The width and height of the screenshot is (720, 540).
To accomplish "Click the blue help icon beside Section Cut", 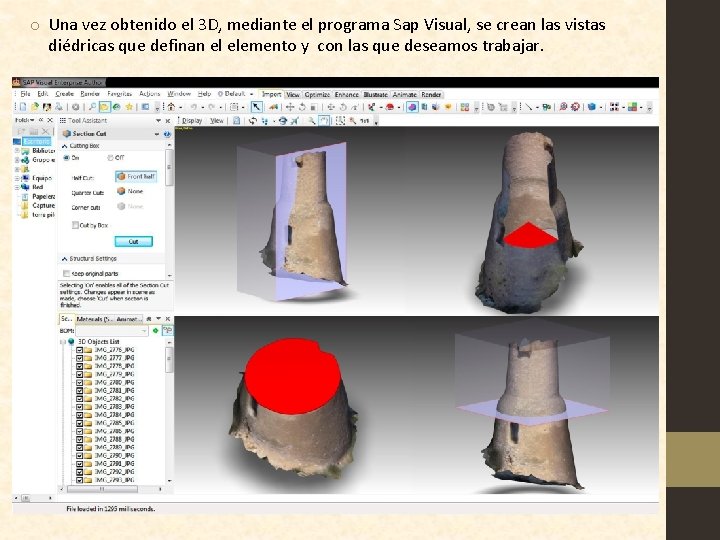I will (x=167, y=134).
